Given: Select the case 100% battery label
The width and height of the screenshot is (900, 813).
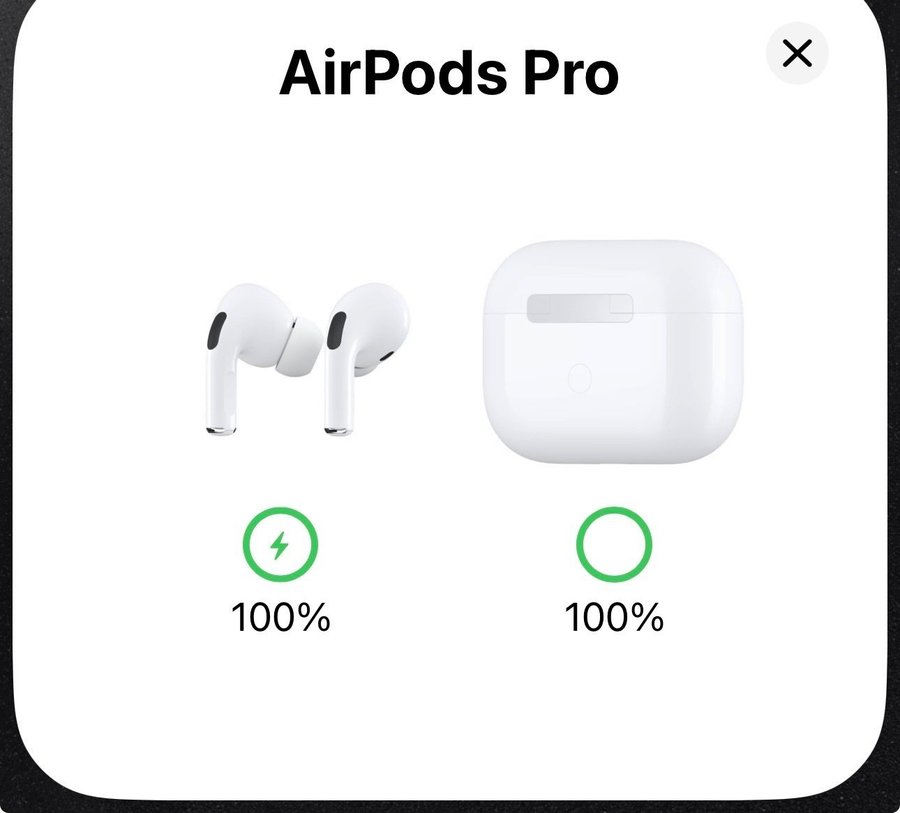Looking at the screenshot, I should coord(614,617).
